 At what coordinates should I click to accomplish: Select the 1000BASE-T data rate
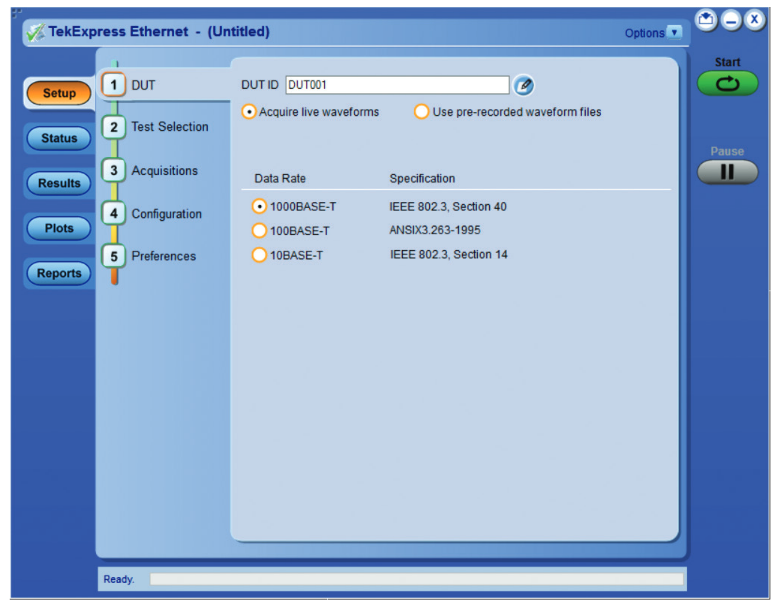point(259,206)
